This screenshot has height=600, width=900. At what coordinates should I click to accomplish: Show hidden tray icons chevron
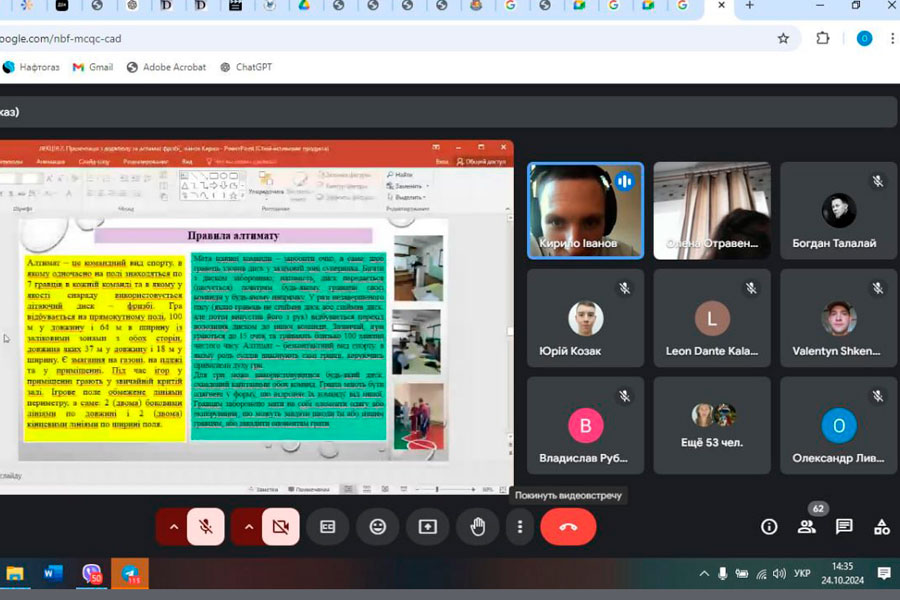tap(704, 573)
